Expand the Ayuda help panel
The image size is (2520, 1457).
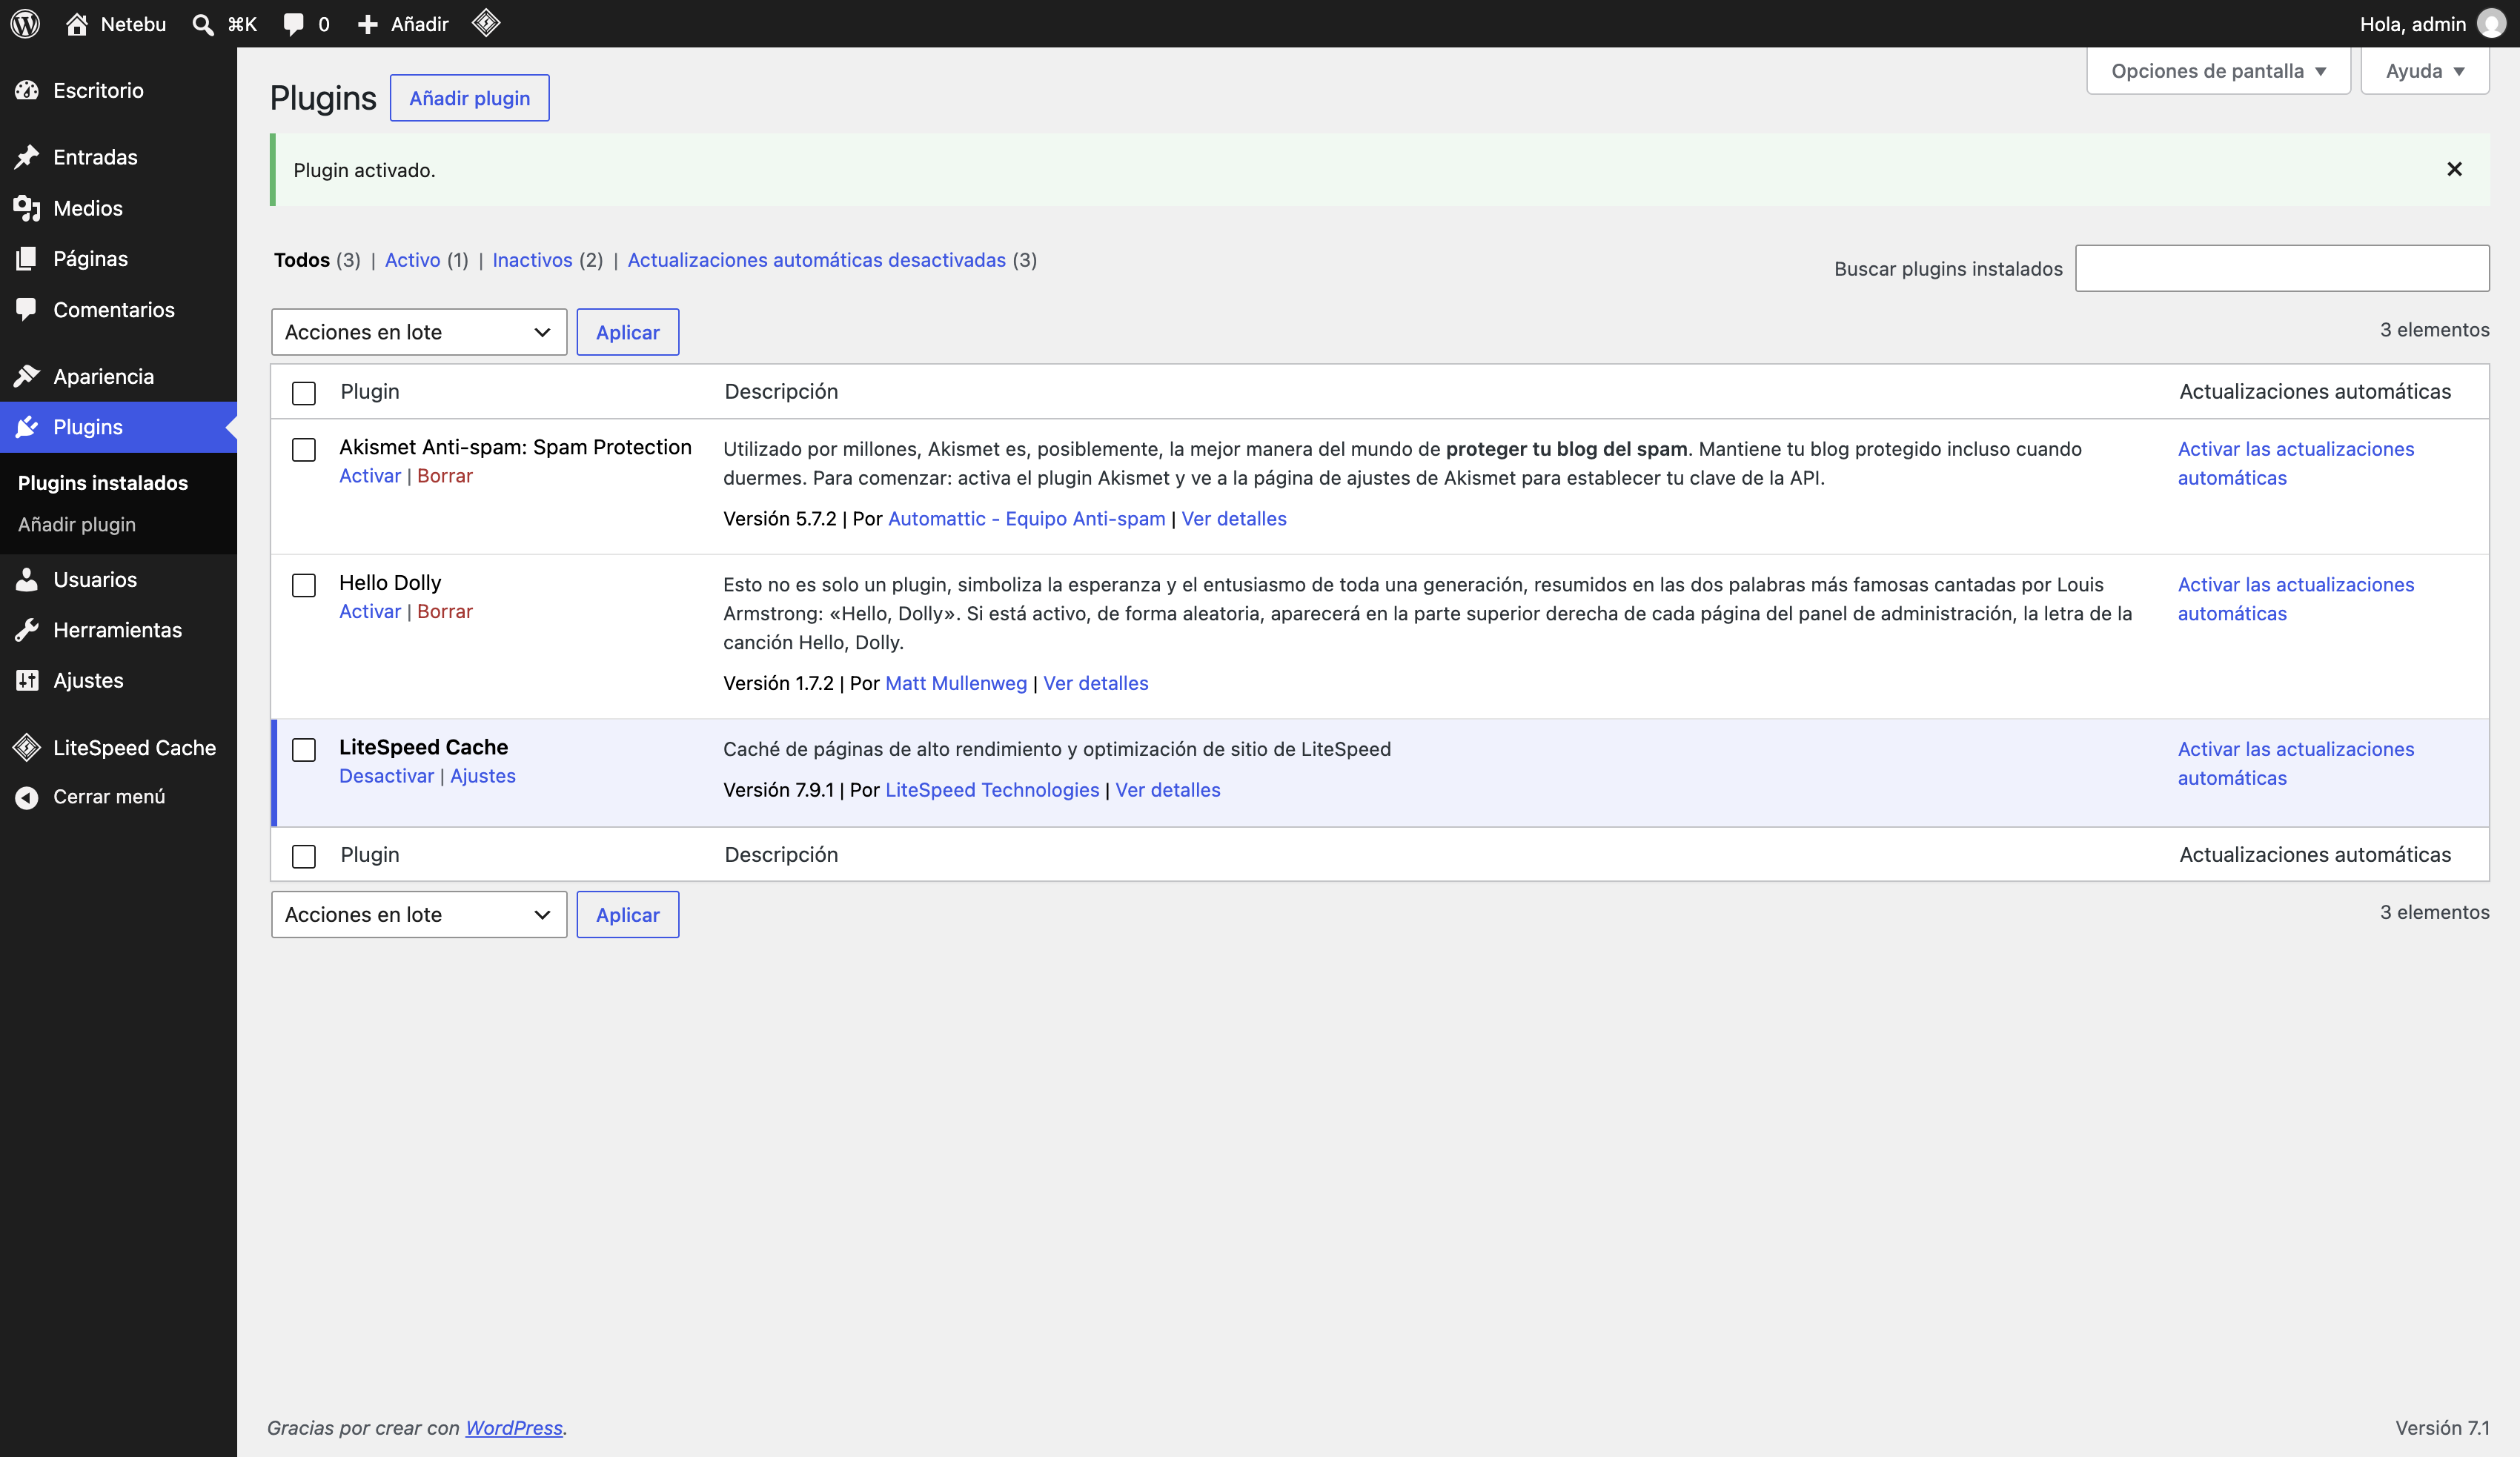click(2425, 71)
